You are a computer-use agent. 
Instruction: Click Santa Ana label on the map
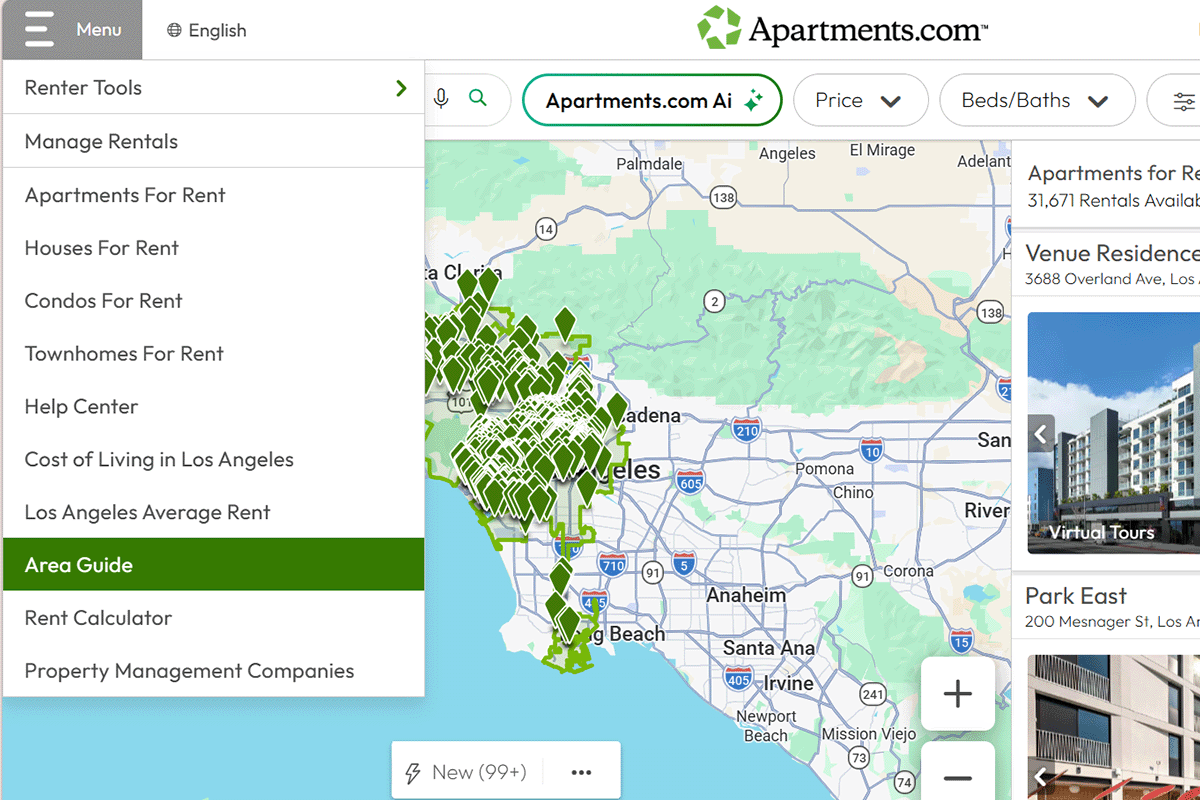pos(769,648)
